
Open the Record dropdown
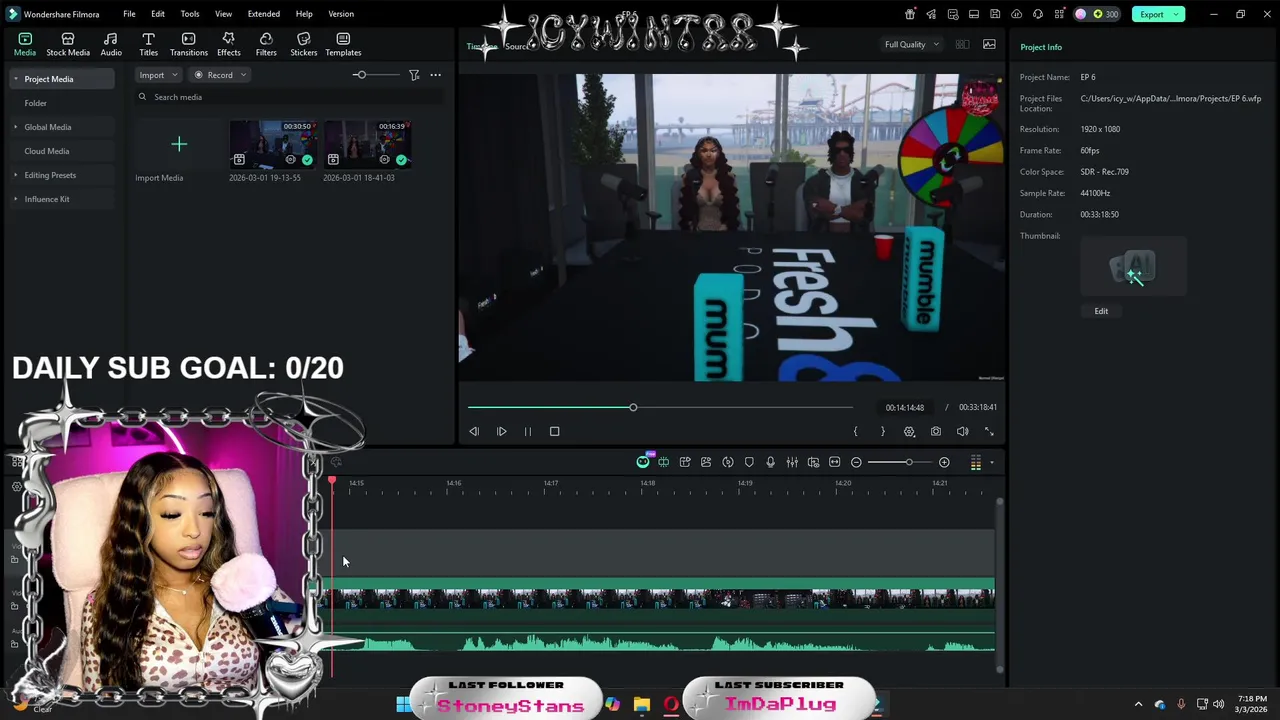pos(219,75)
